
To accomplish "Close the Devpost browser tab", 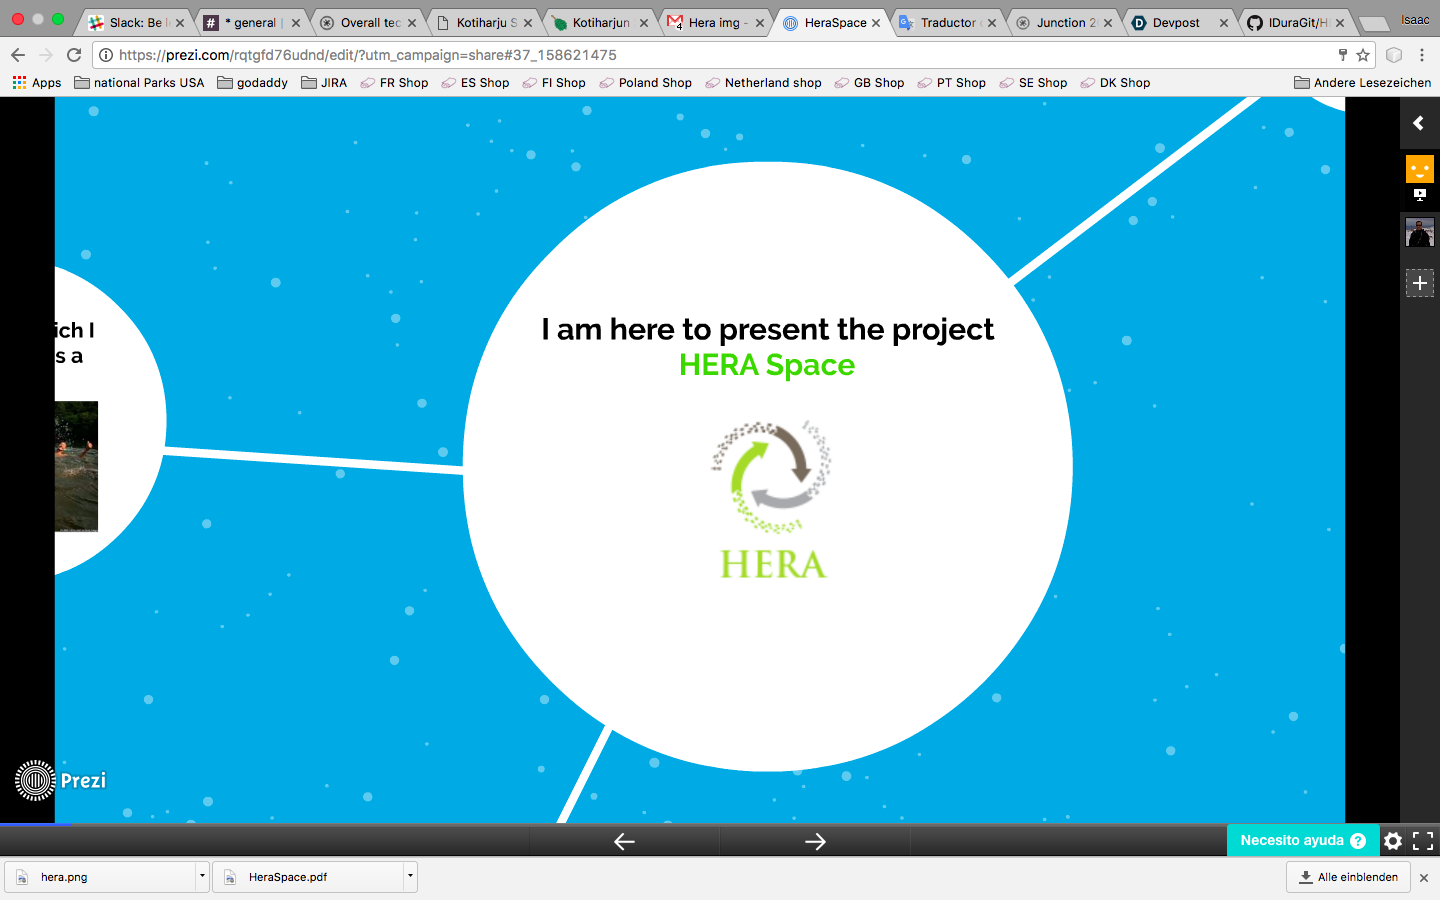I will pos(1224,23).
